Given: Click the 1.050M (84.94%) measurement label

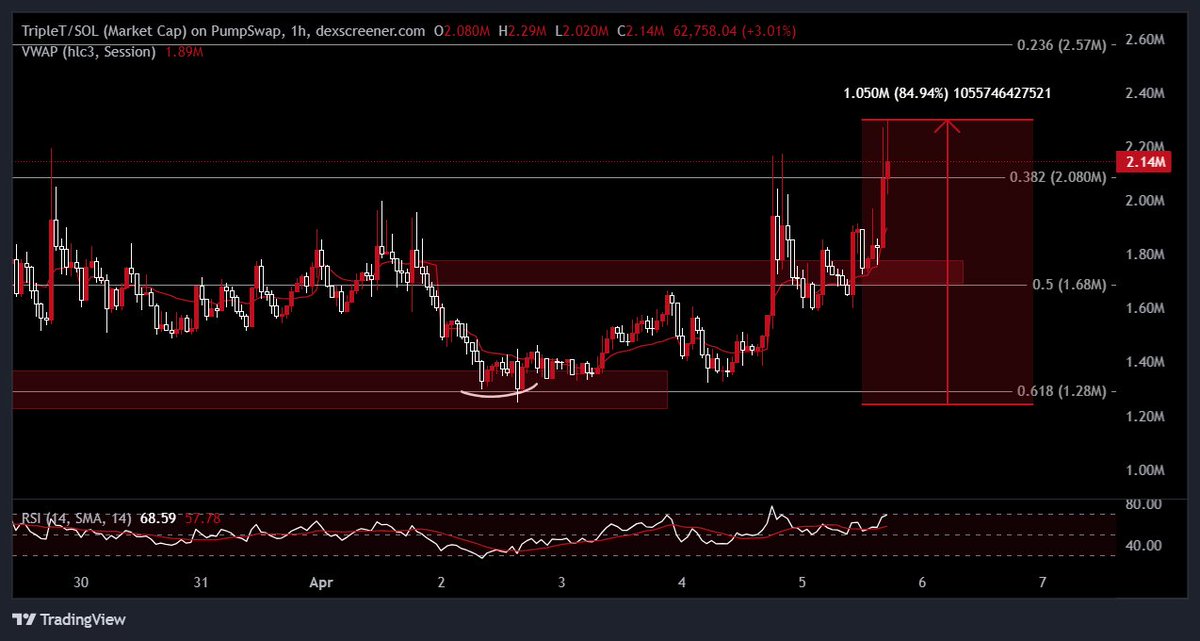Looking at the screenshot, I should (946, 93).
